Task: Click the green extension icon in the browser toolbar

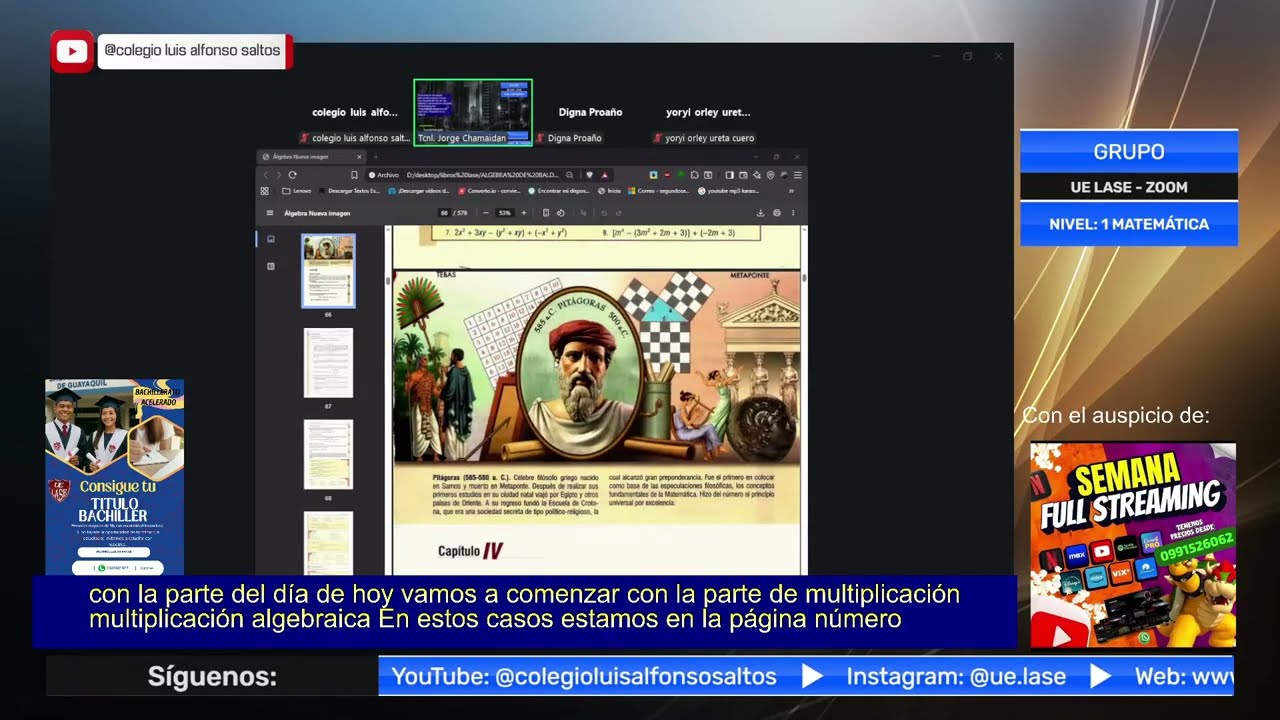Action: click(681, 175)
